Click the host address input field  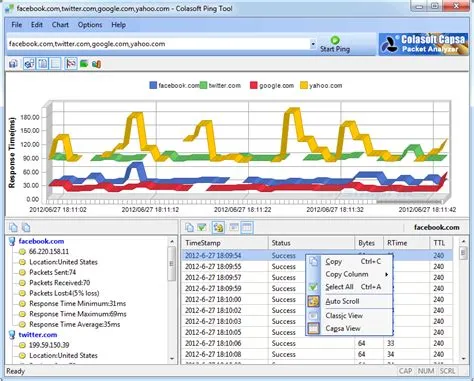coord(158,44)
